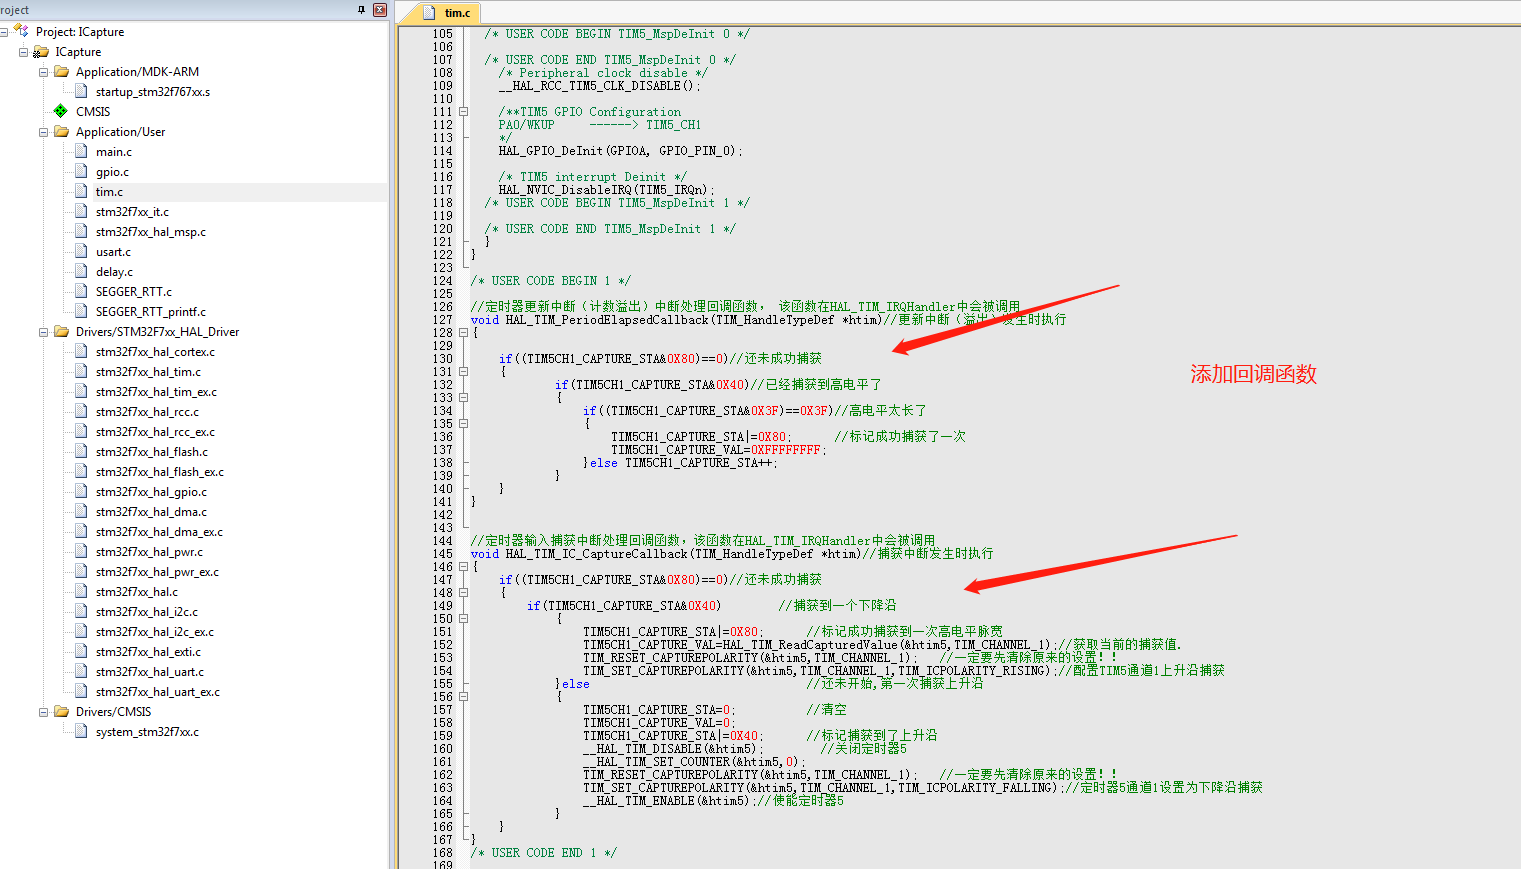This screenshot has height=869, width=1521.
Task: Collapse the function fold at line 128
Action: 464,333
